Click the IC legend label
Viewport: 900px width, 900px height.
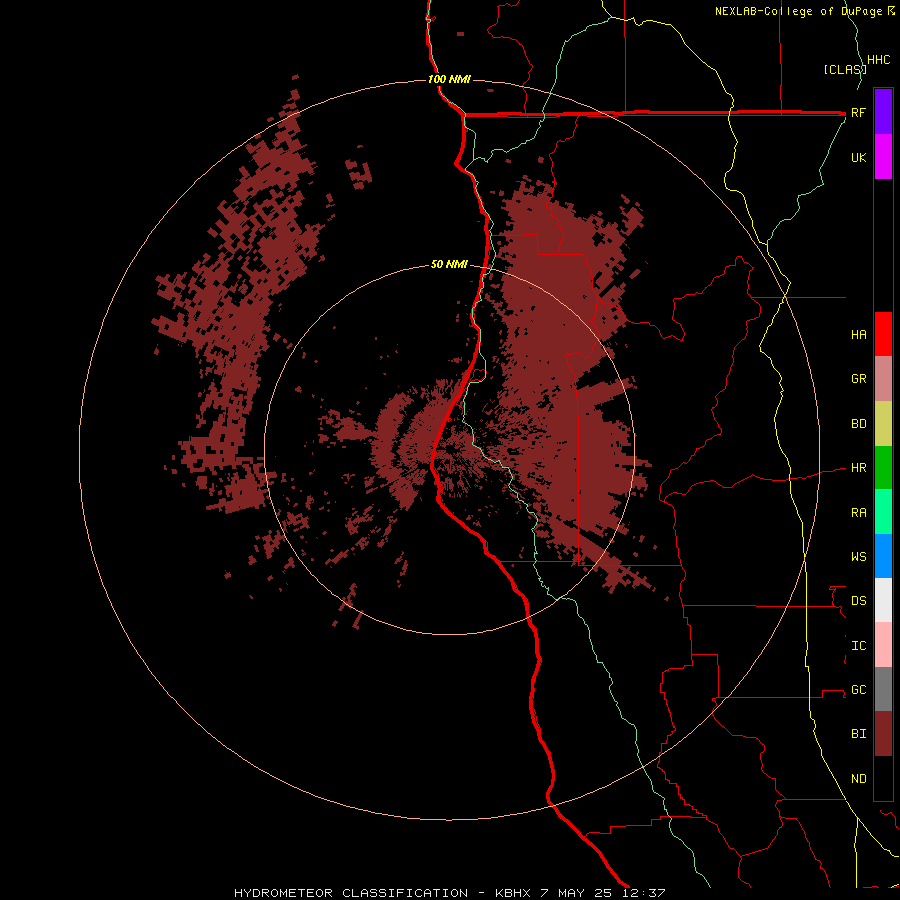tap(858, 646)
